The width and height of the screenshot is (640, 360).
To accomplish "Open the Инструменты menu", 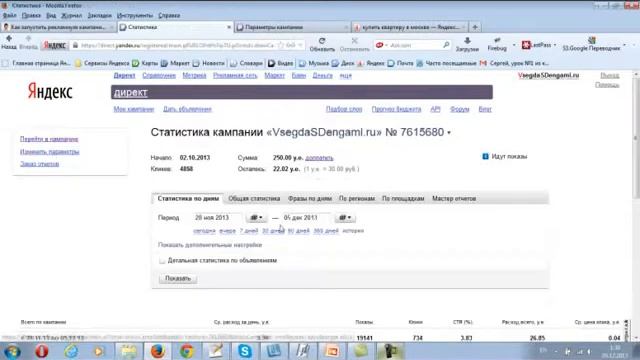I will point(135,16).
